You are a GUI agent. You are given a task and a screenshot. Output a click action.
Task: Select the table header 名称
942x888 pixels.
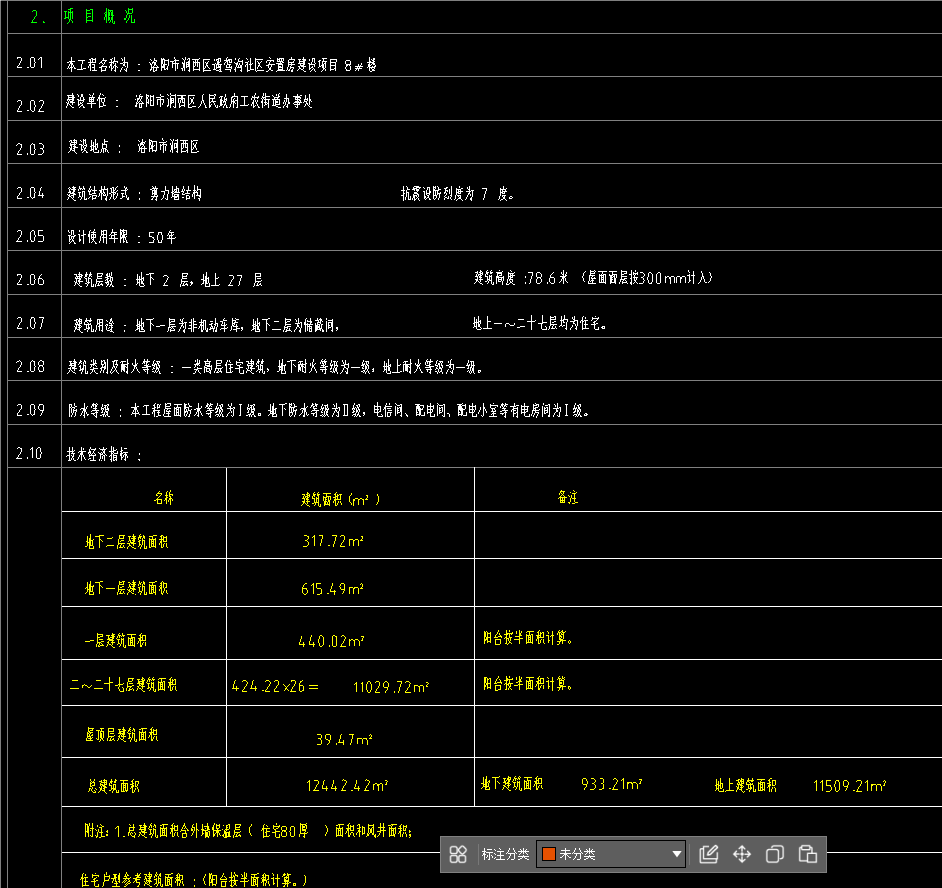click(x=163, y=497)
